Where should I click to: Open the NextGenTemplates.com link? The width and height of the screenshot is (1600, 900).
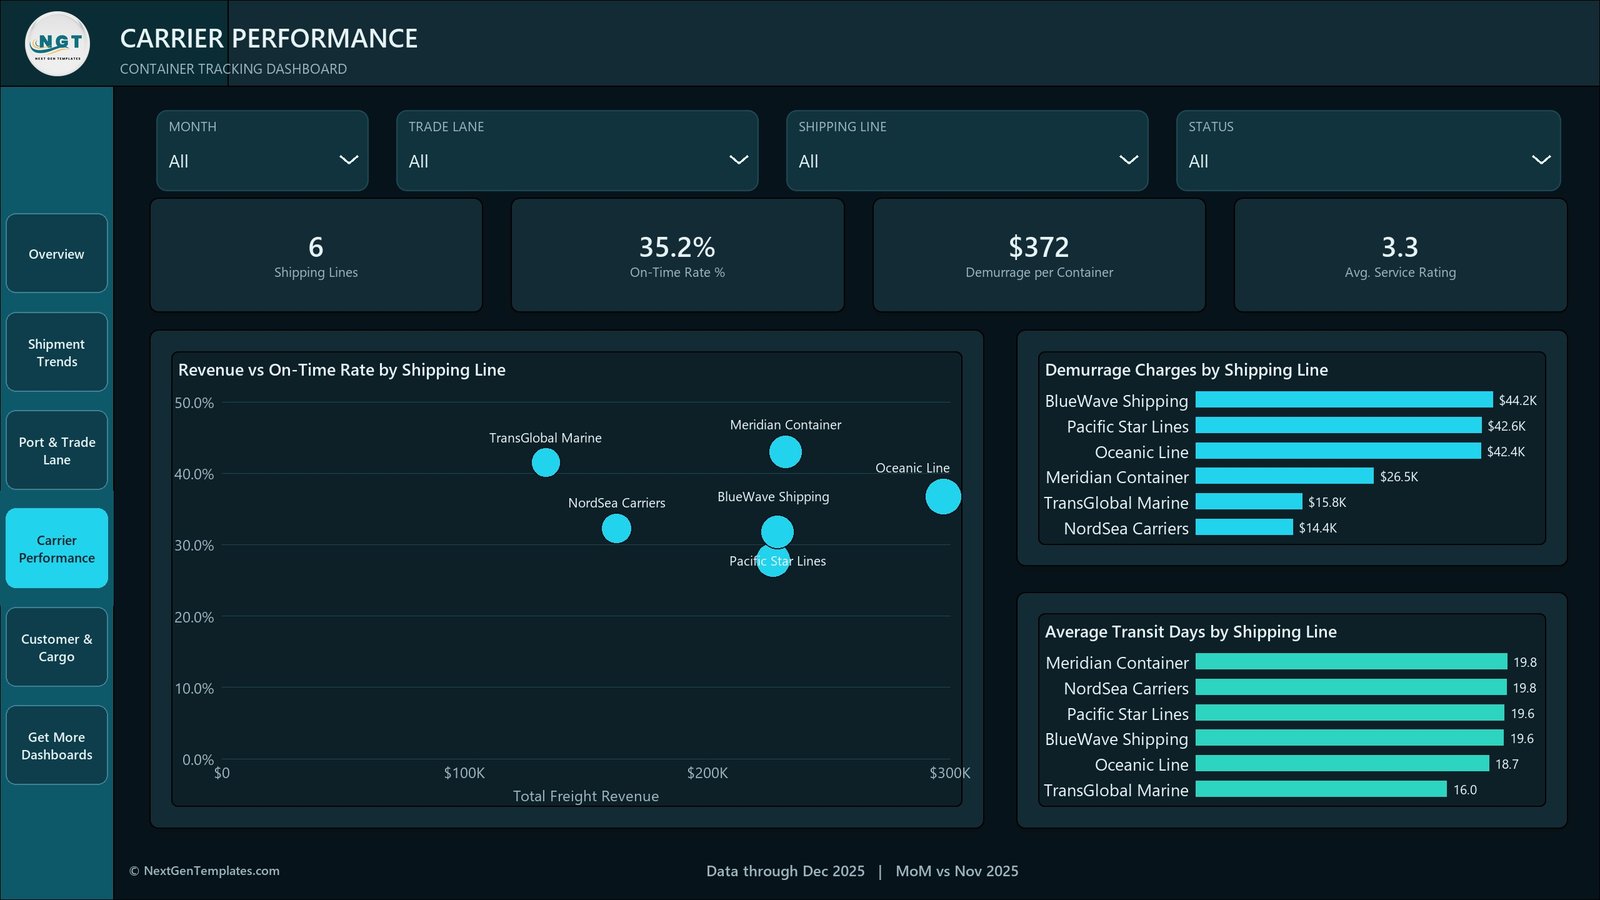[x=204, y=871]
